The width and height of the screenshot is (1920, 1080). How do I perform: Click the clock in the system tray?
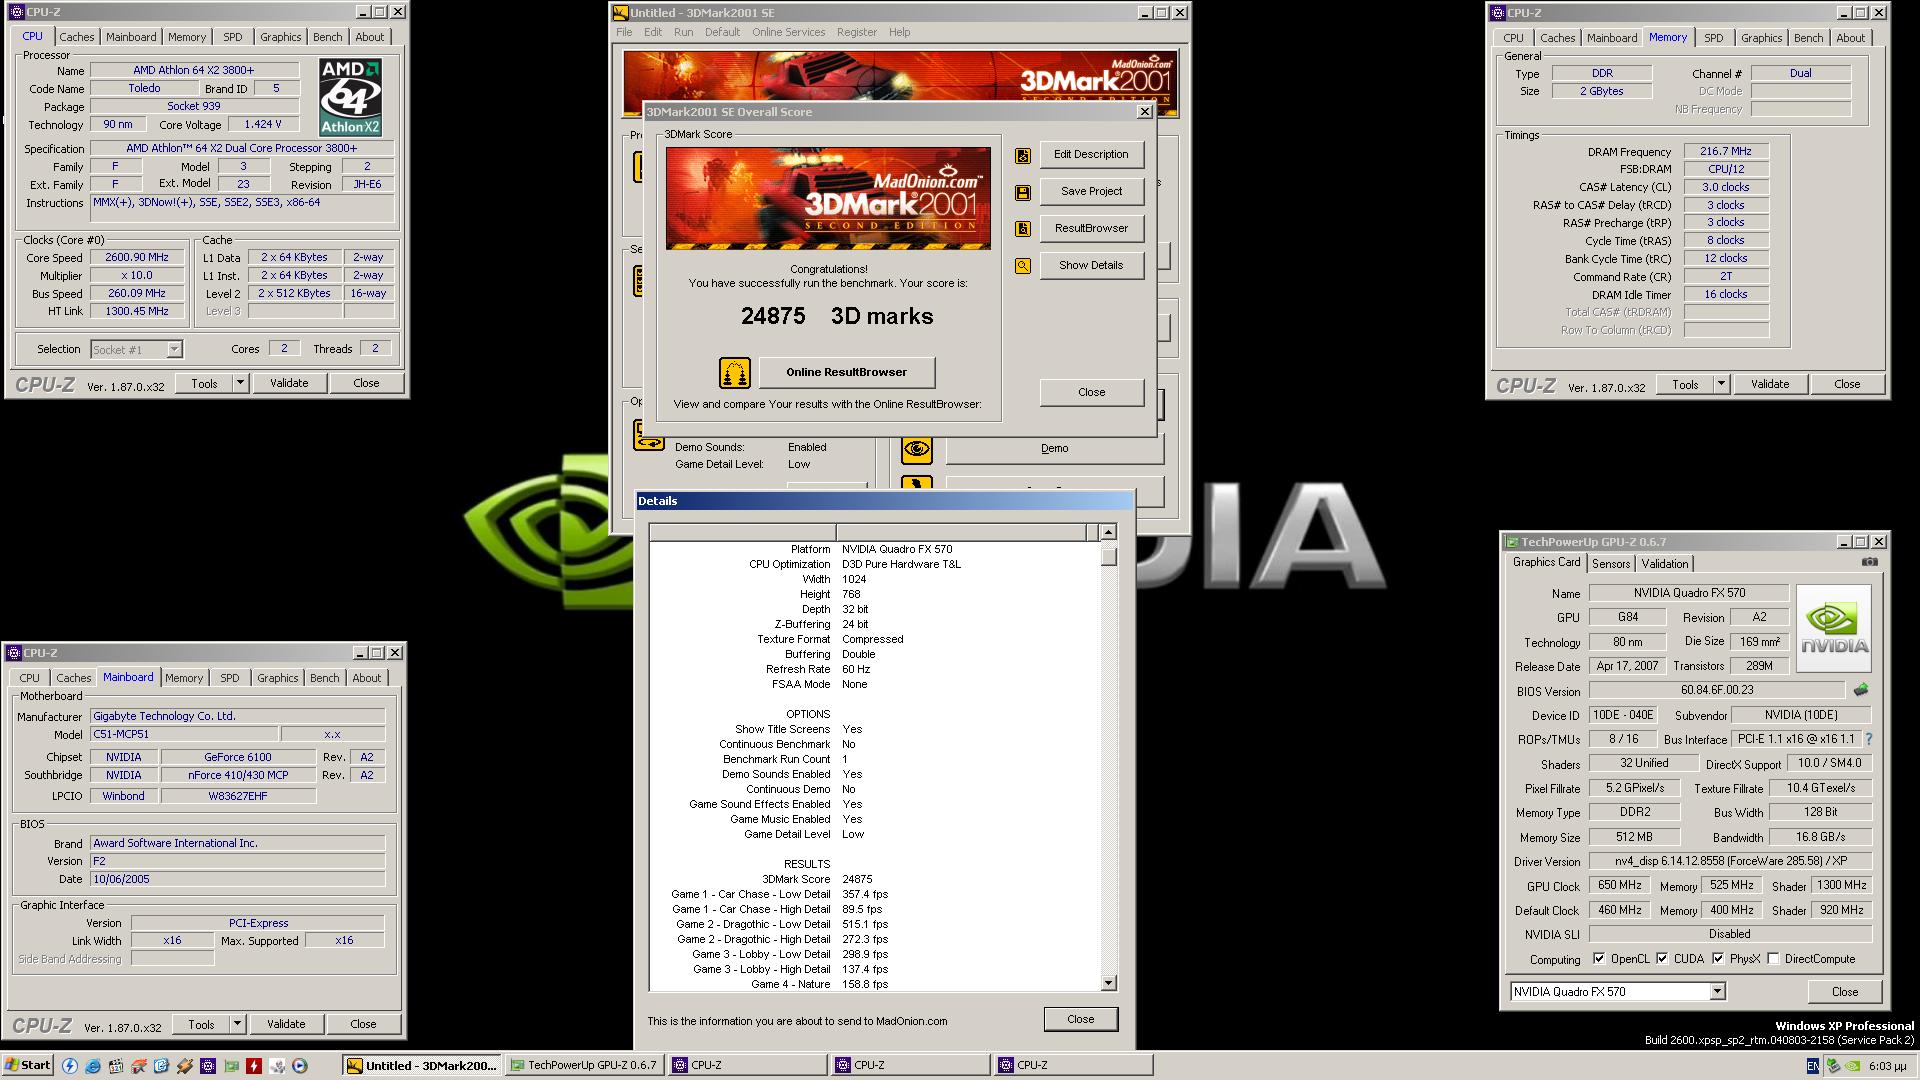1887,1066
